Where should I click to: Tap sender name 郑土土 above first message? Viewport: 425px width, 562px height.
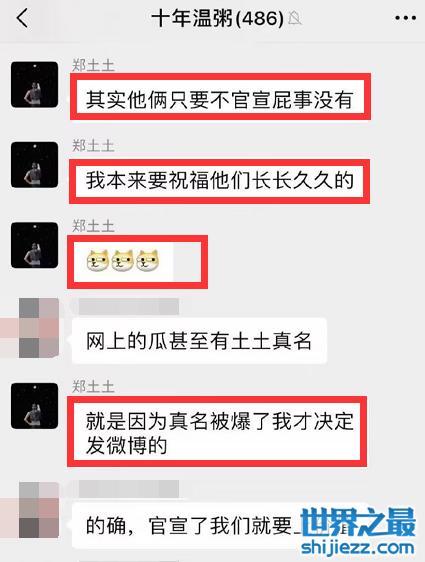click(94, 66)
